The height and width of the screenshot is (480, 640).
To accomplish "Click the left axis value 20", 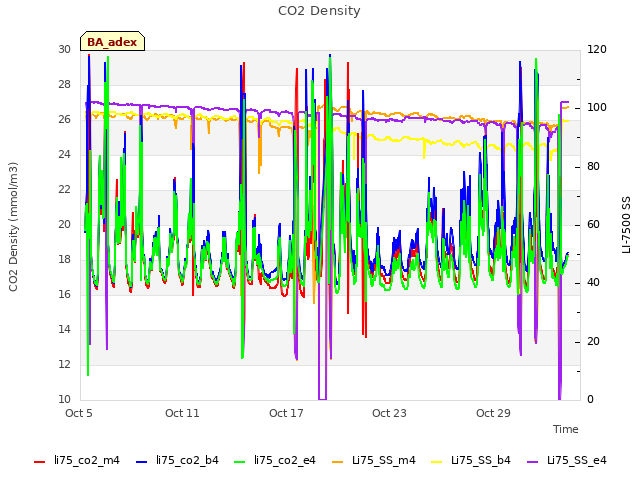I will click(x=64, y=224).
